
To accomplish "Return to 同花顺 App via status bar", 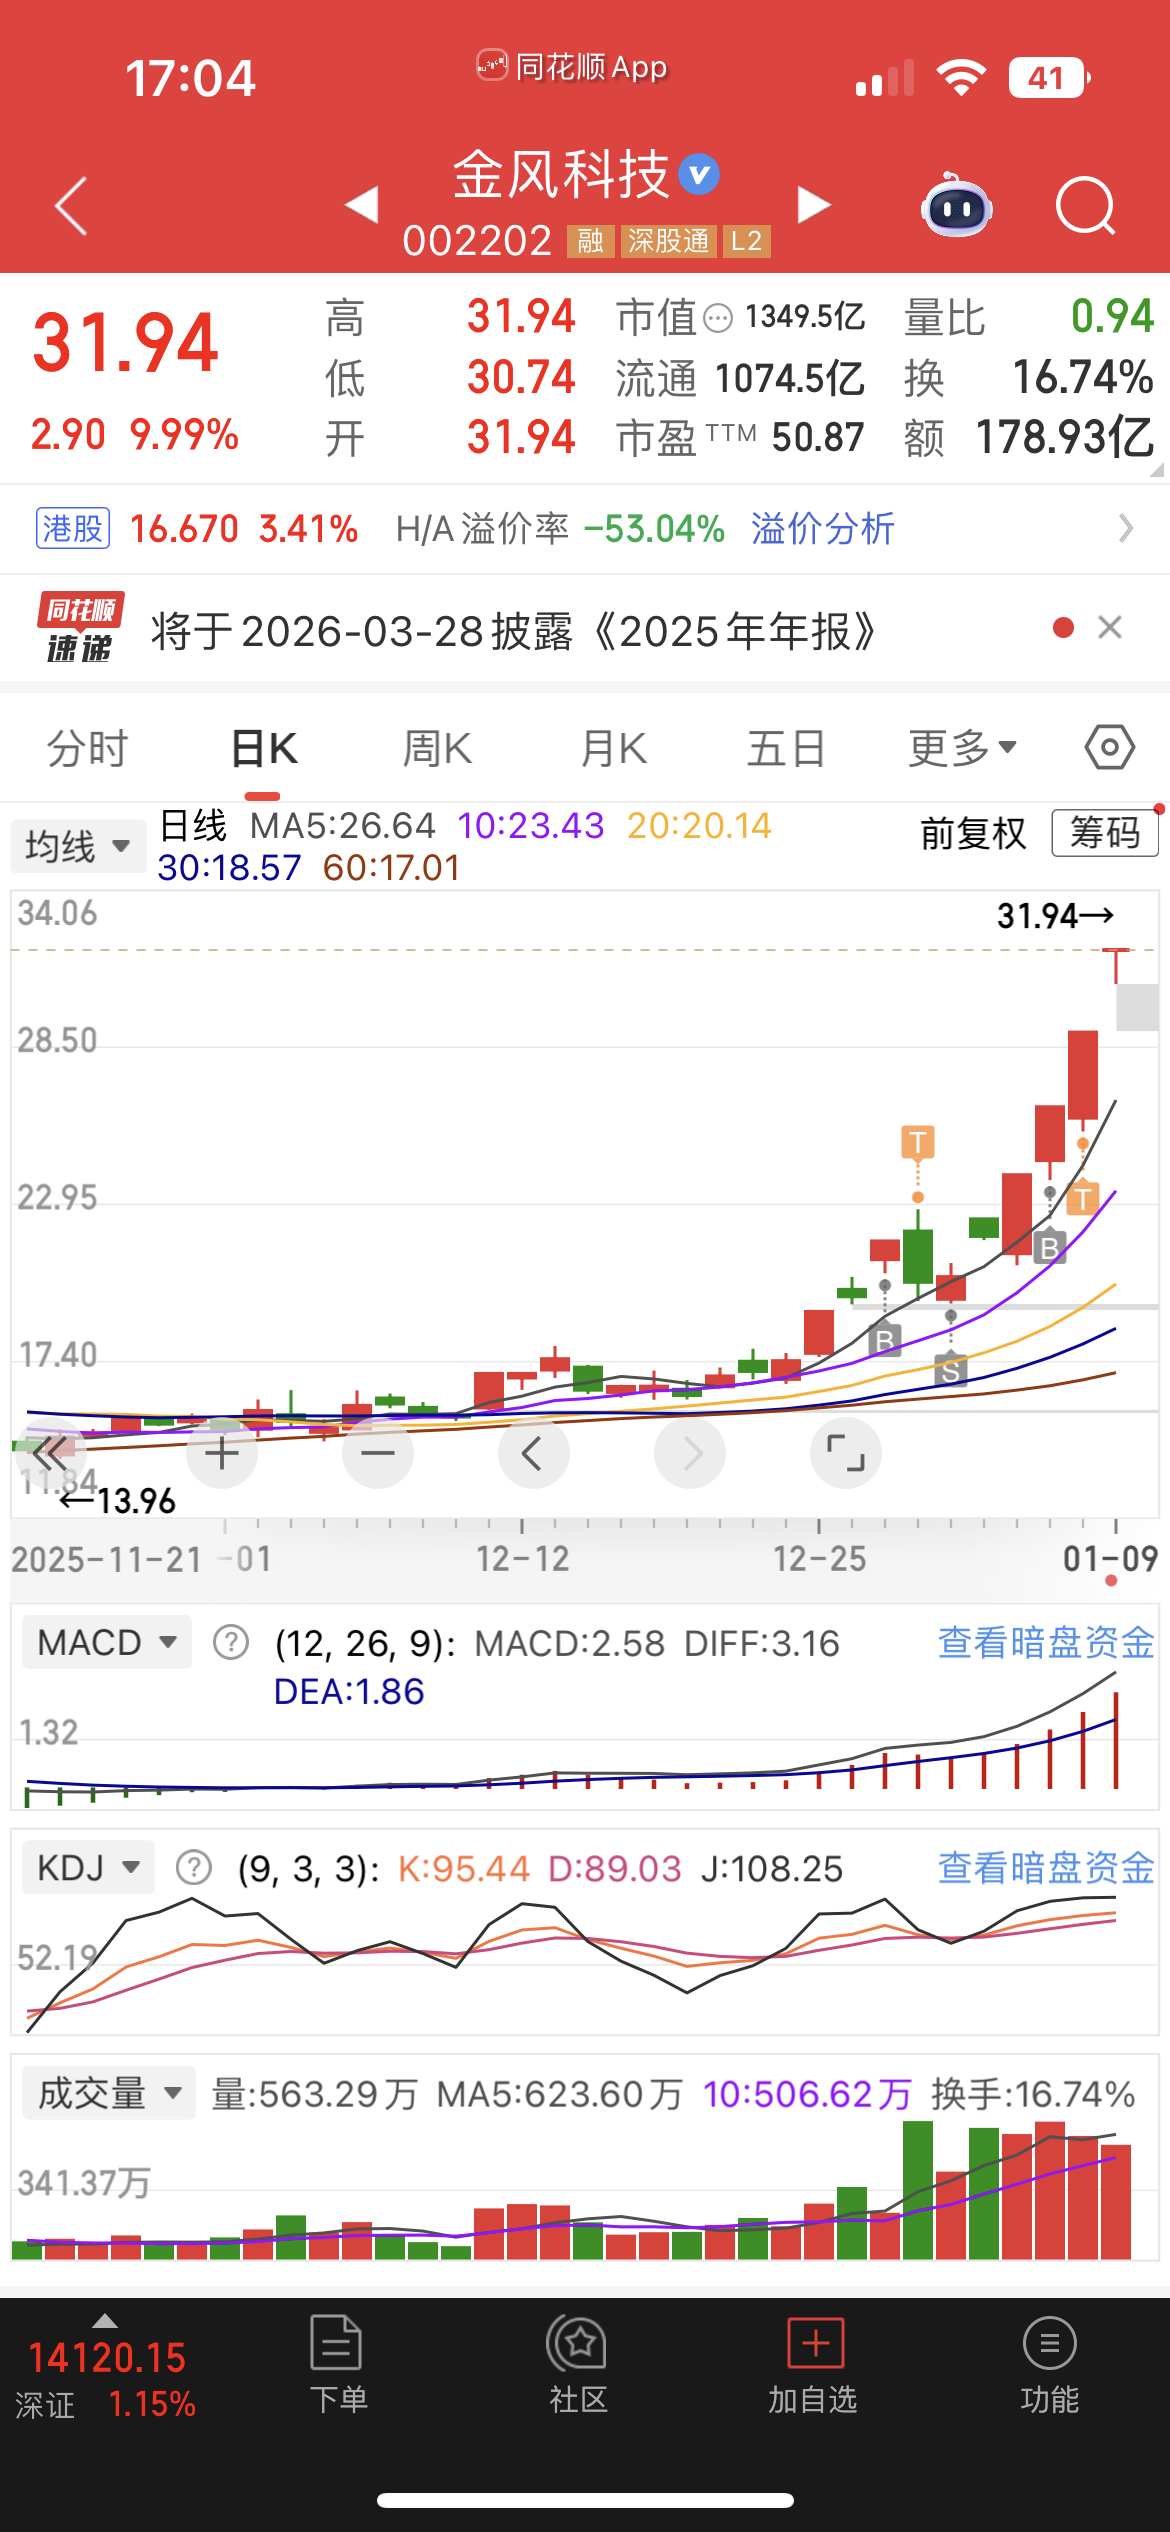I will 572,66.
